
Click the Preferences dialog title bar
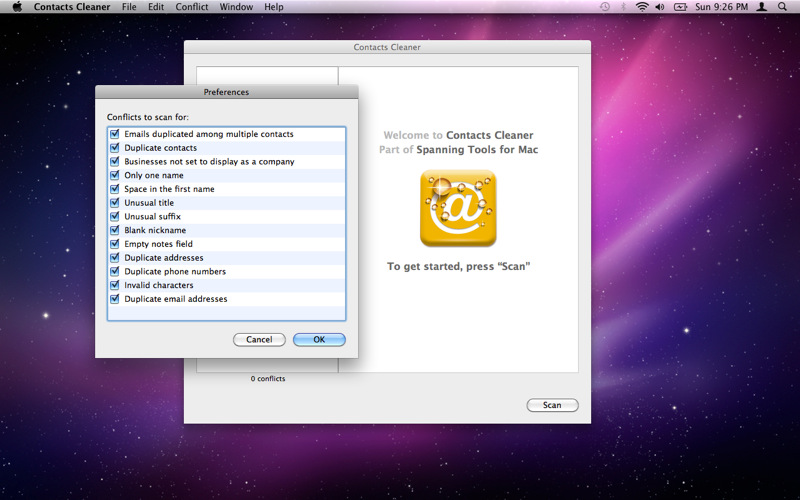pyautogui.click(x=227, y=92)
